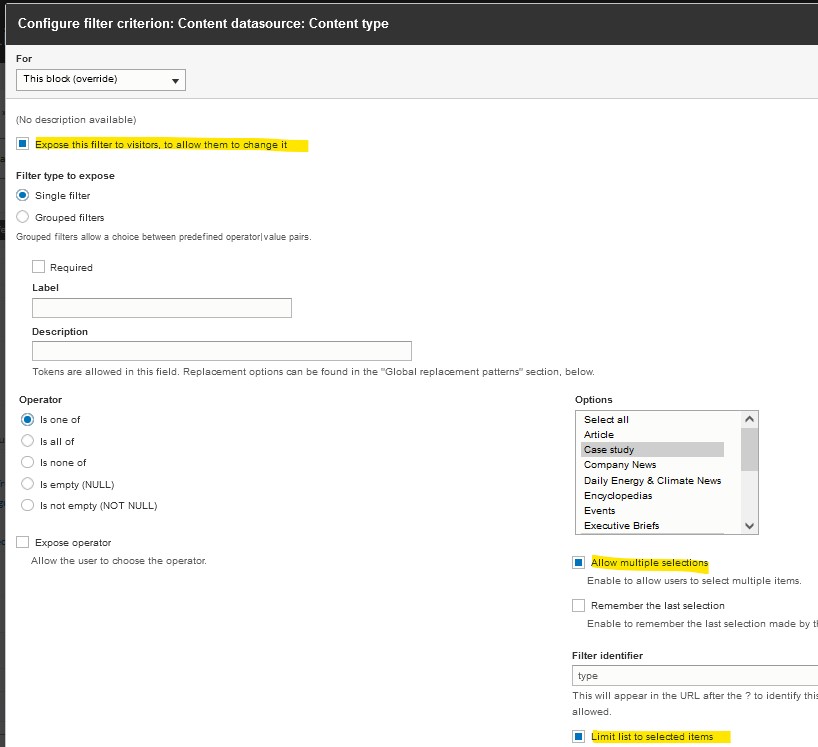
Task: Choose 'Company News' in Options list
Action: [x=620, y=465]
